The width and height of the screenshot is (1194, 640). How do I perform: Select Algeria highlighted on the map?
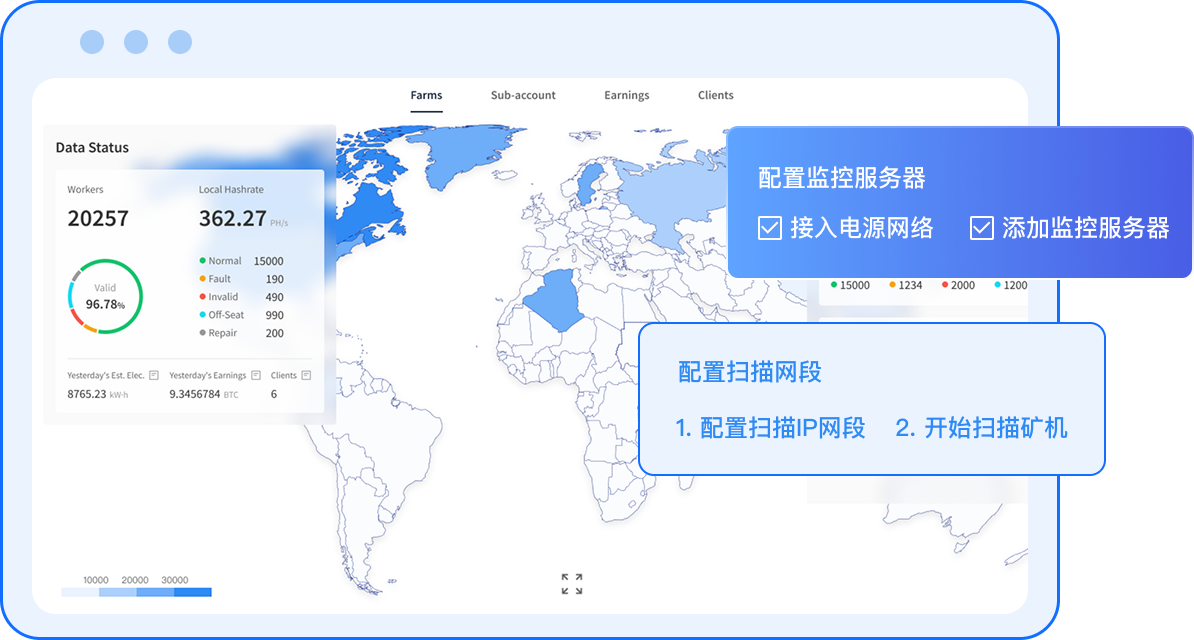555,300
